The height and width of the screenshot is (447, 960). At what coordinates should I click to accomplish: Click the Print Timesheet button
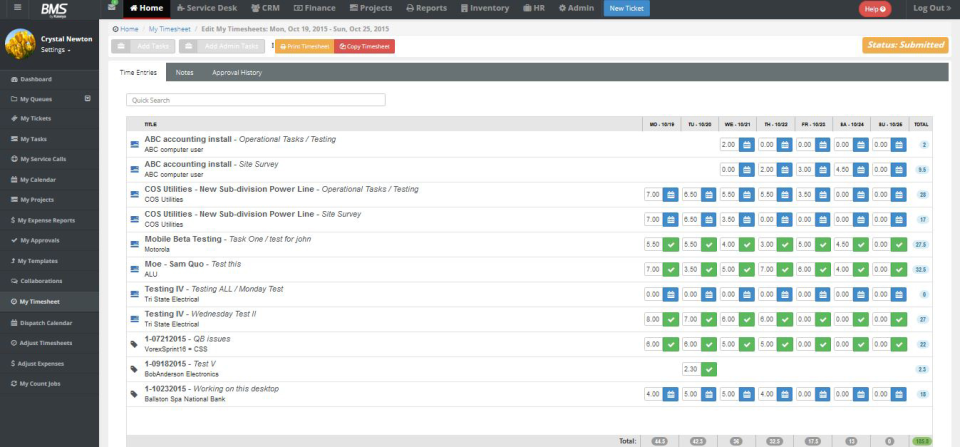[304, 47]
